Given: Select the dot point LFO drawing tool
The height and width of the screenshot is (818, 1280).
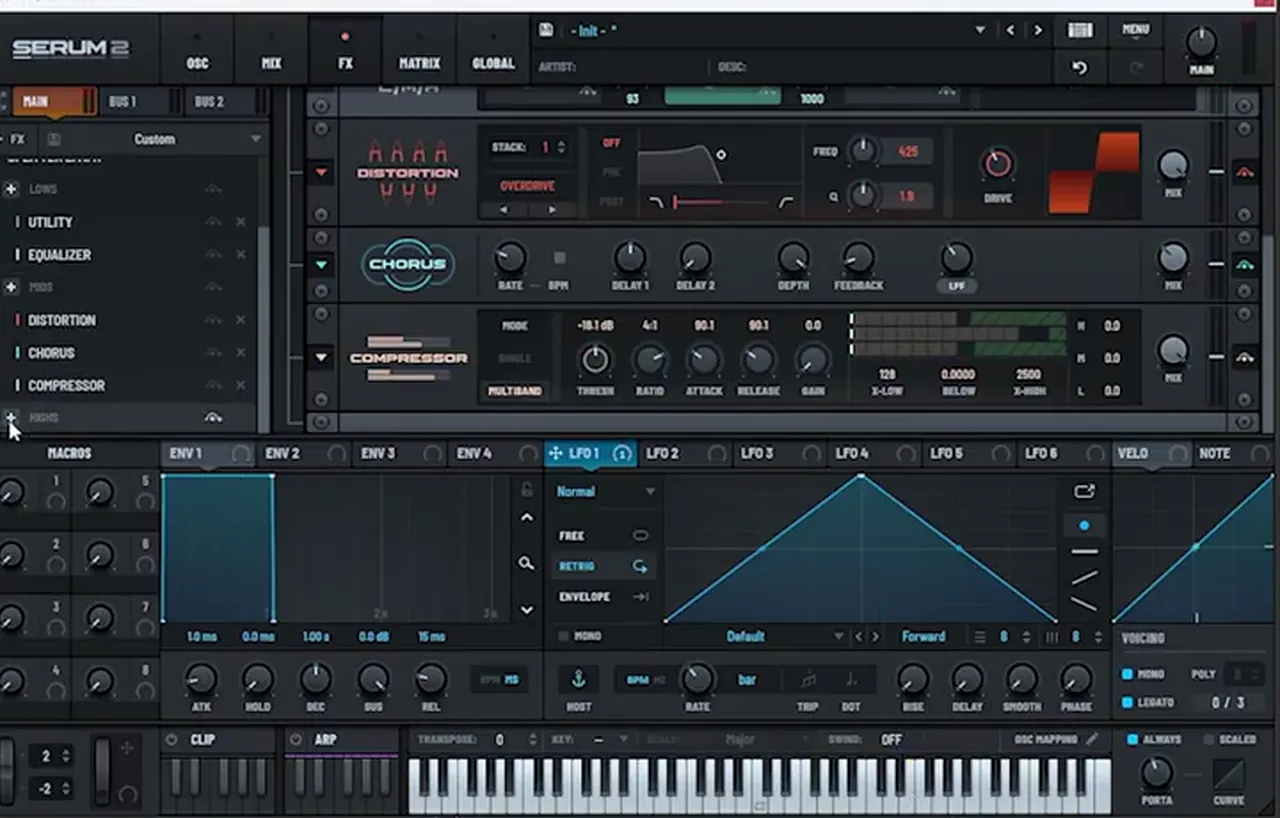Looking at the screenshot, I should tap(1084, 525).
